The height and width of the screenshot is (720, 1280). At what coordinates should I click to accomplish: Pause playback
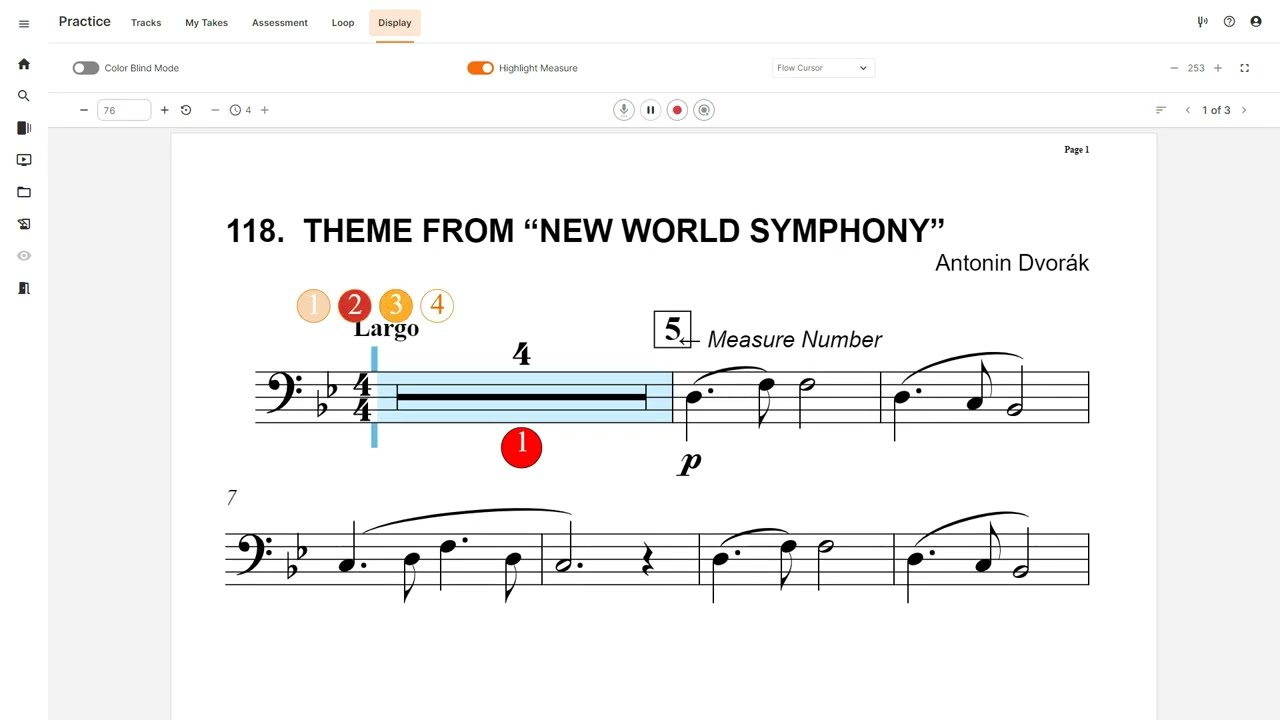[x=651, y=110]
